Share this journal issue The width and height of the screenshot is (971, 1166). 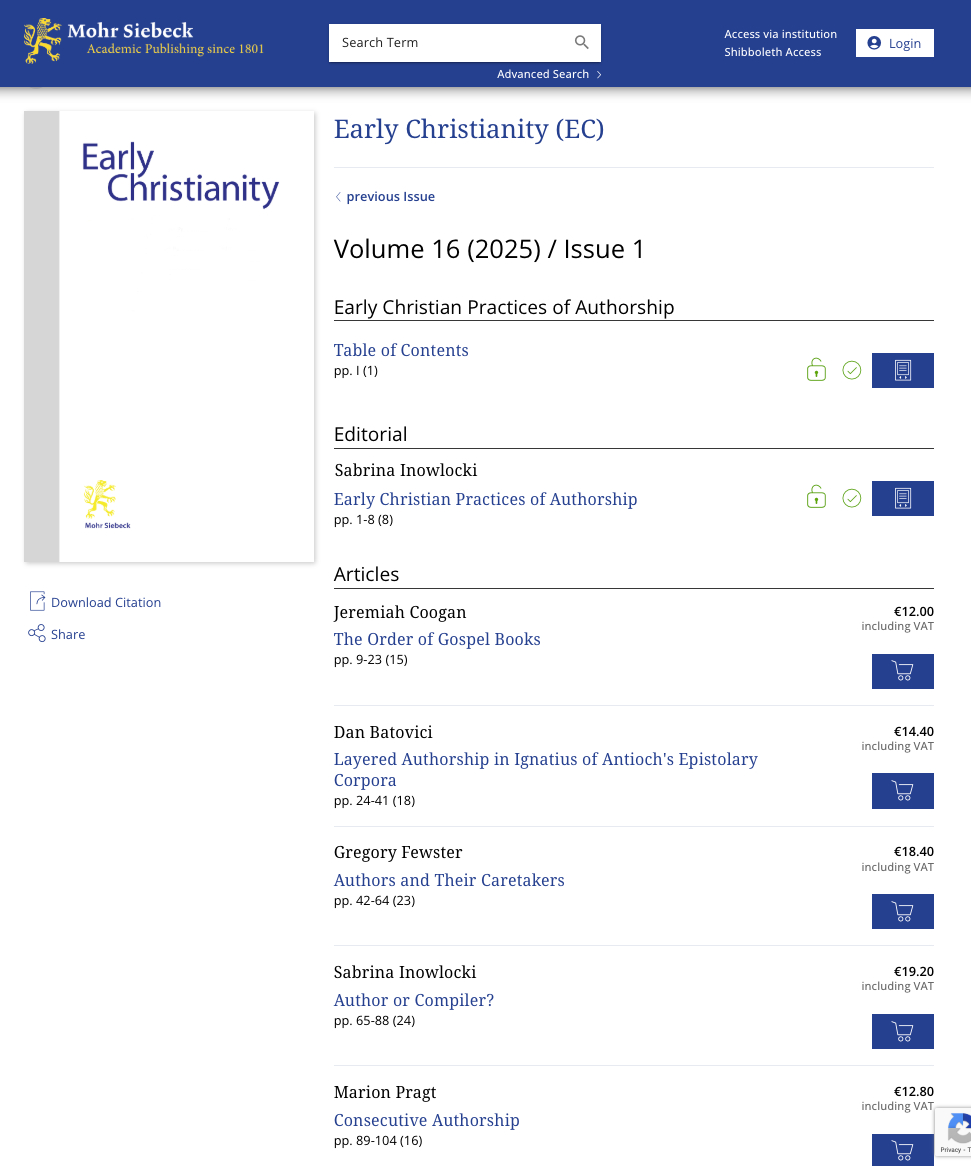tap(67, 634)
